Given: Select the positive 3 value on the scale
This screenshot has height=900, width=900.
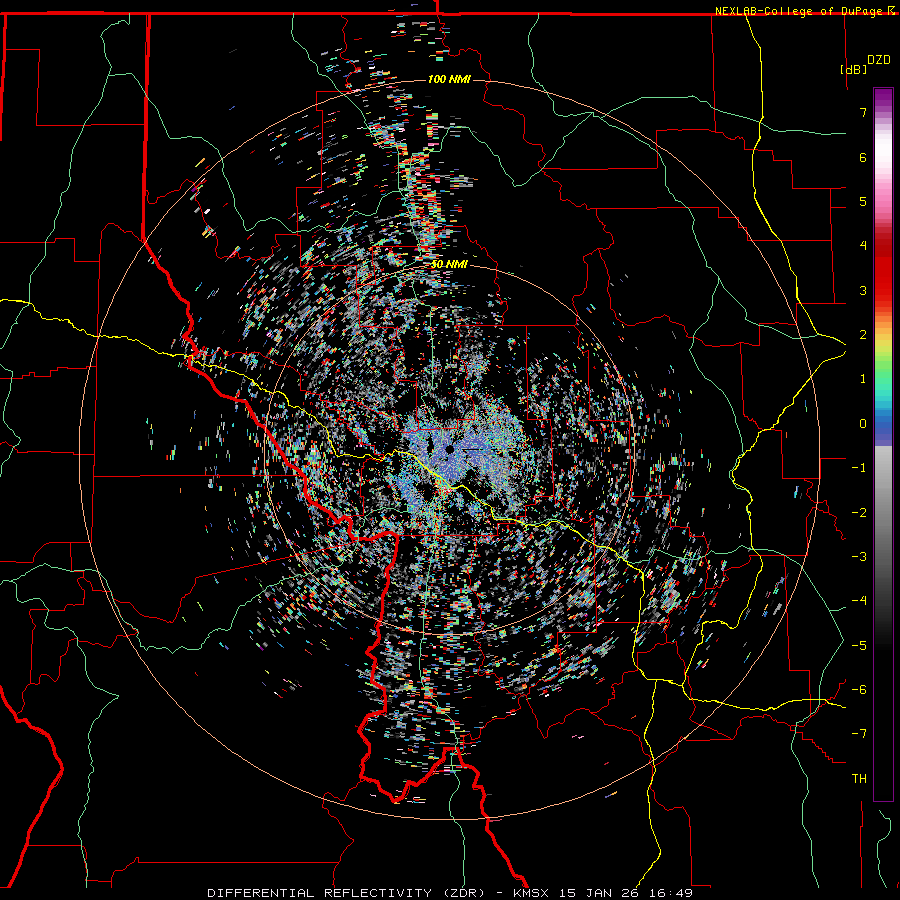Looking at the screenshot, I should point(863,290).
